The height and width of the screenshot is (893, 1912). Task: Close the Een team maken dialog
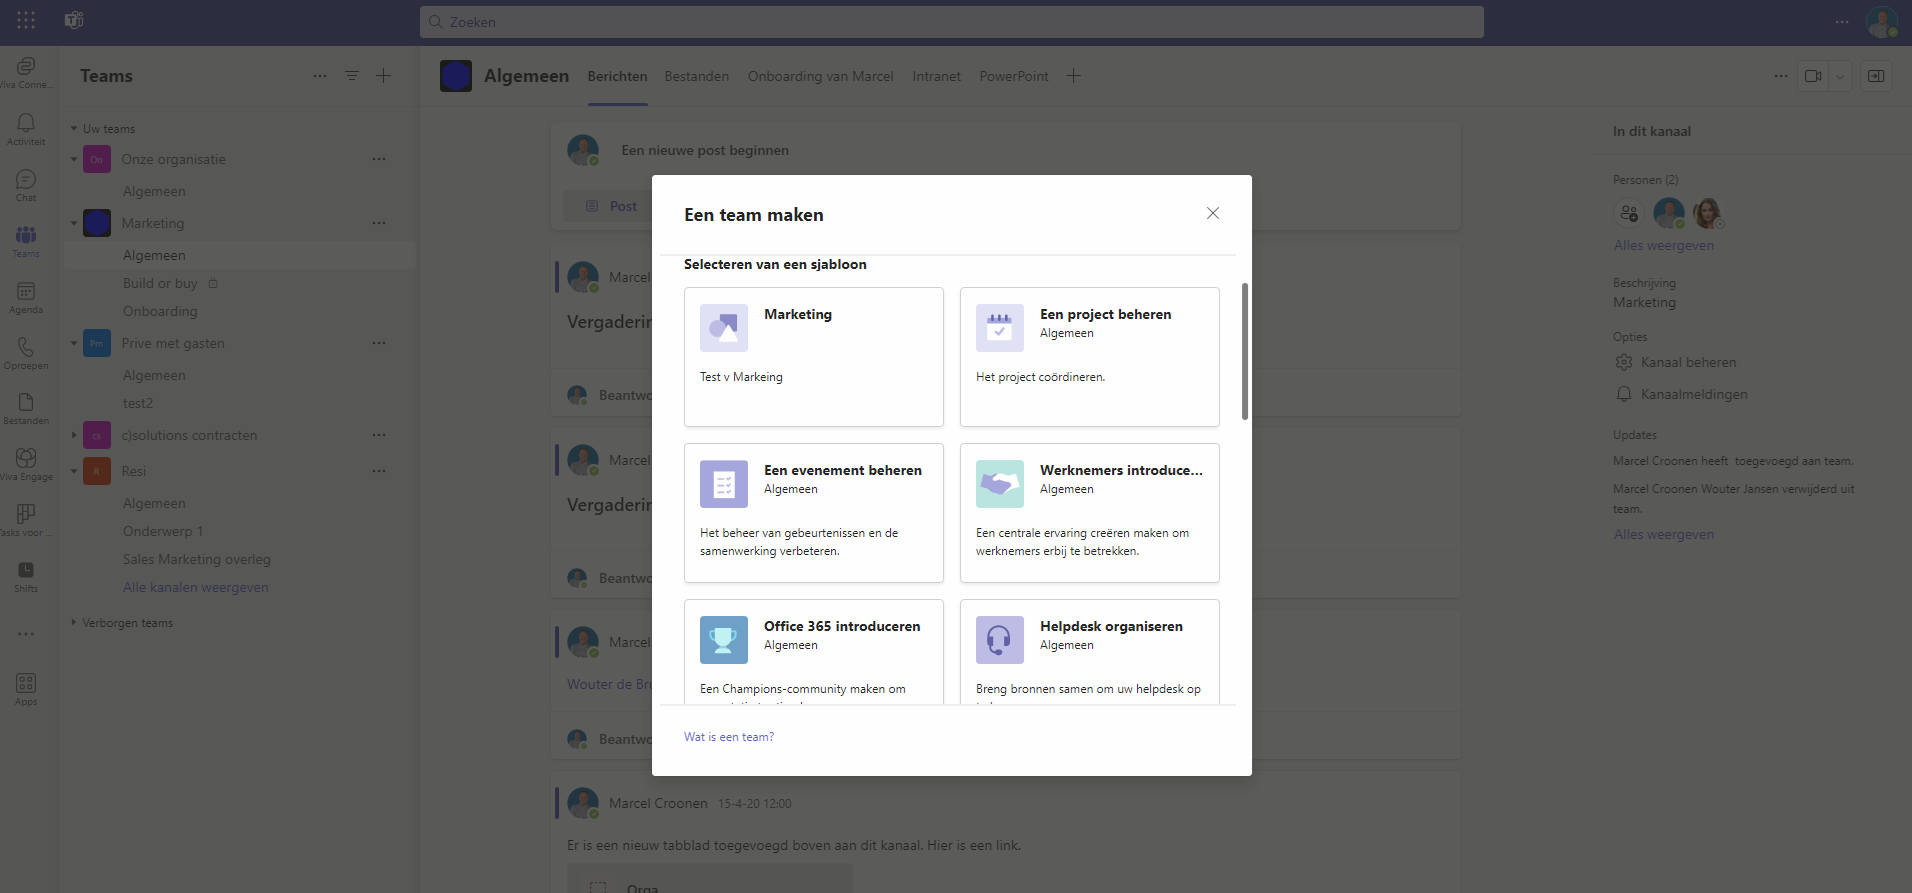(1213, 213)
